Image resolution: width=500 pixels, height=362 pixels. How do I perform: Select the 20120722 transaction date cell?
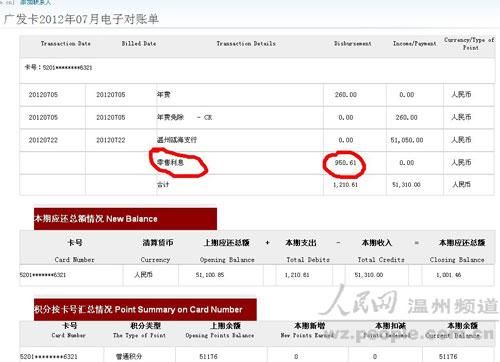[x=43, y=140]
